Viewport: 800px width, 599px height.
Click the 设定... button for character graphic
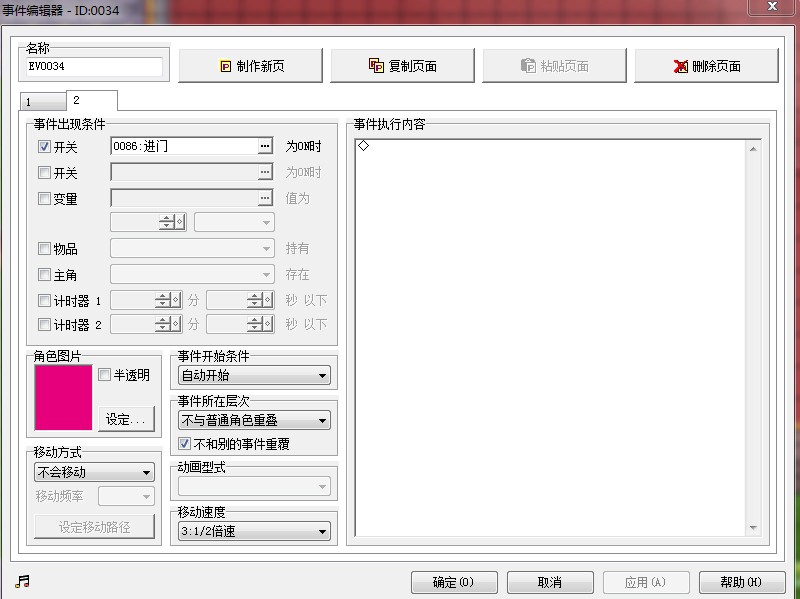point(126,419)
